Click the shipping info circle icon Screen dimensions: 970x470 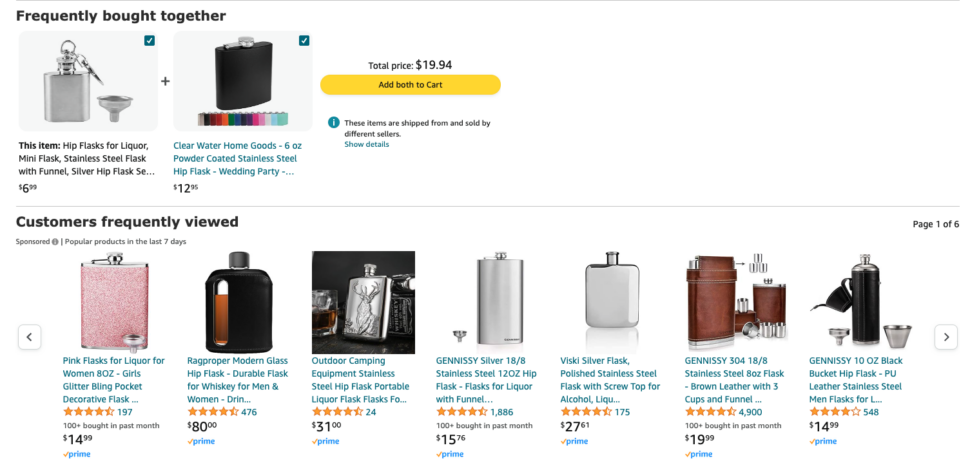pyautogui.click(x=334, y=123)
